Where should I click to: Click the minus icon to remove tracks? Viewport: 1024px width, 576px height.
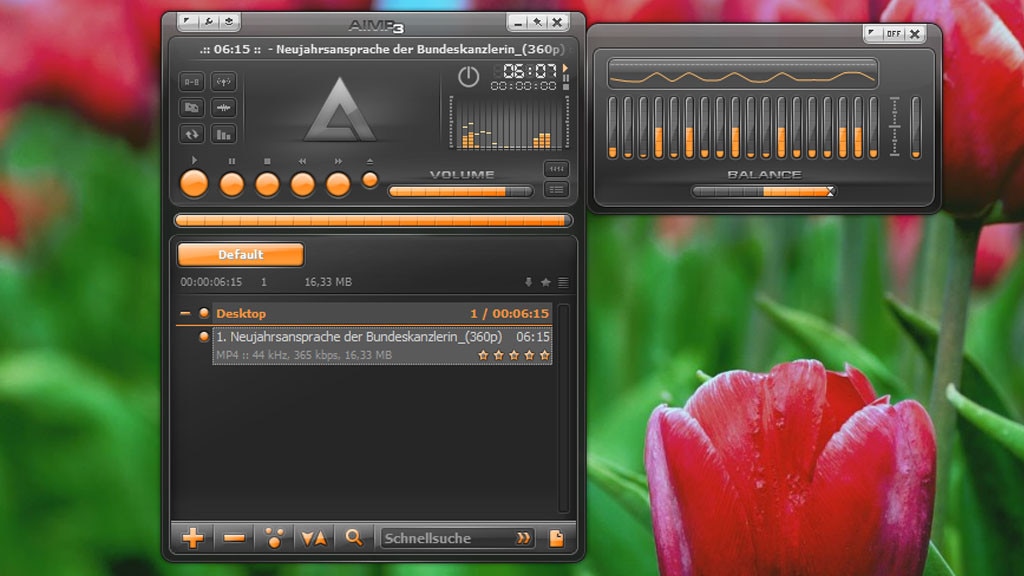(x=234, y=538)
